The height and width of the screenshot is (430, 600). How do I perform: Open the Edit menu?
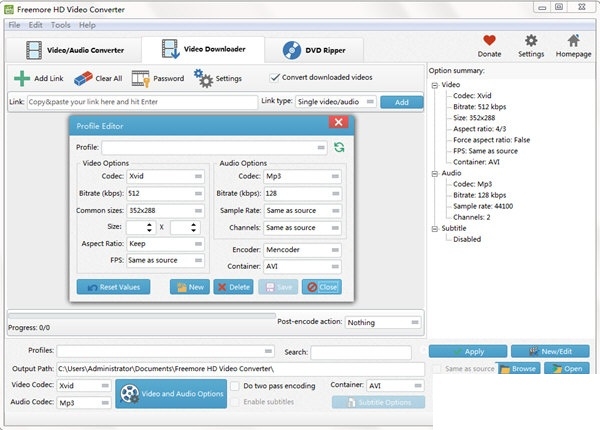pos(36,25)
